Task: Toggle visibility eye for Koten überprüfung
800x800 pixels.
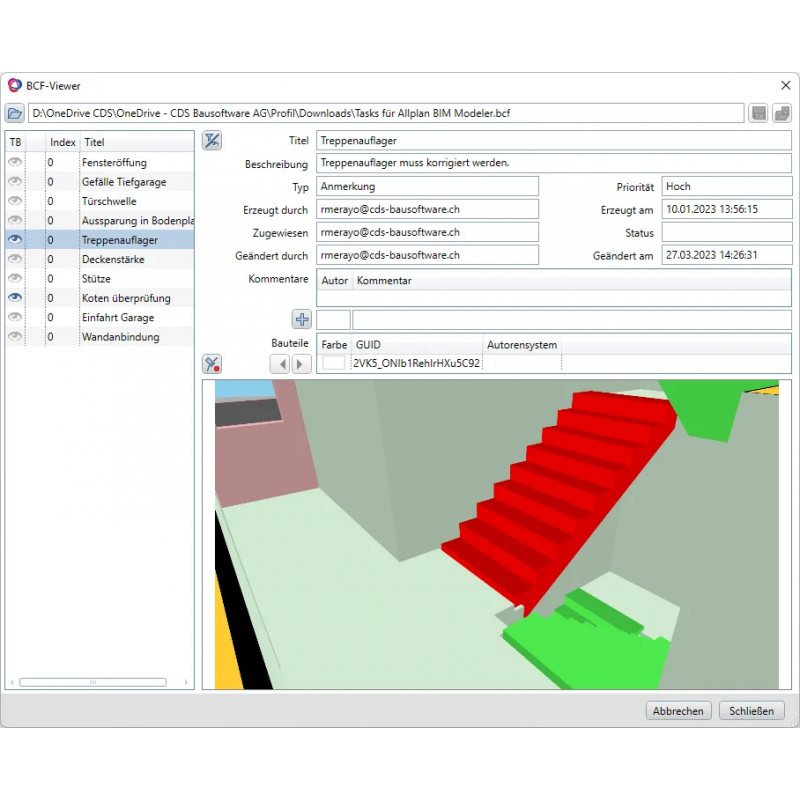Action: click(x=14, y=297)
